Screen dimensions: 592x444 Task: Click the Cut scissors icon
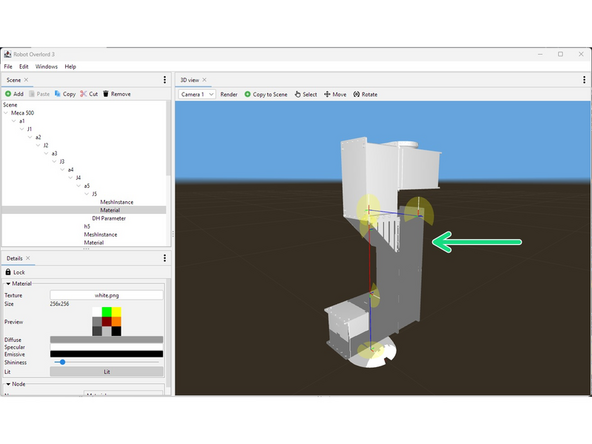[83, 94]
